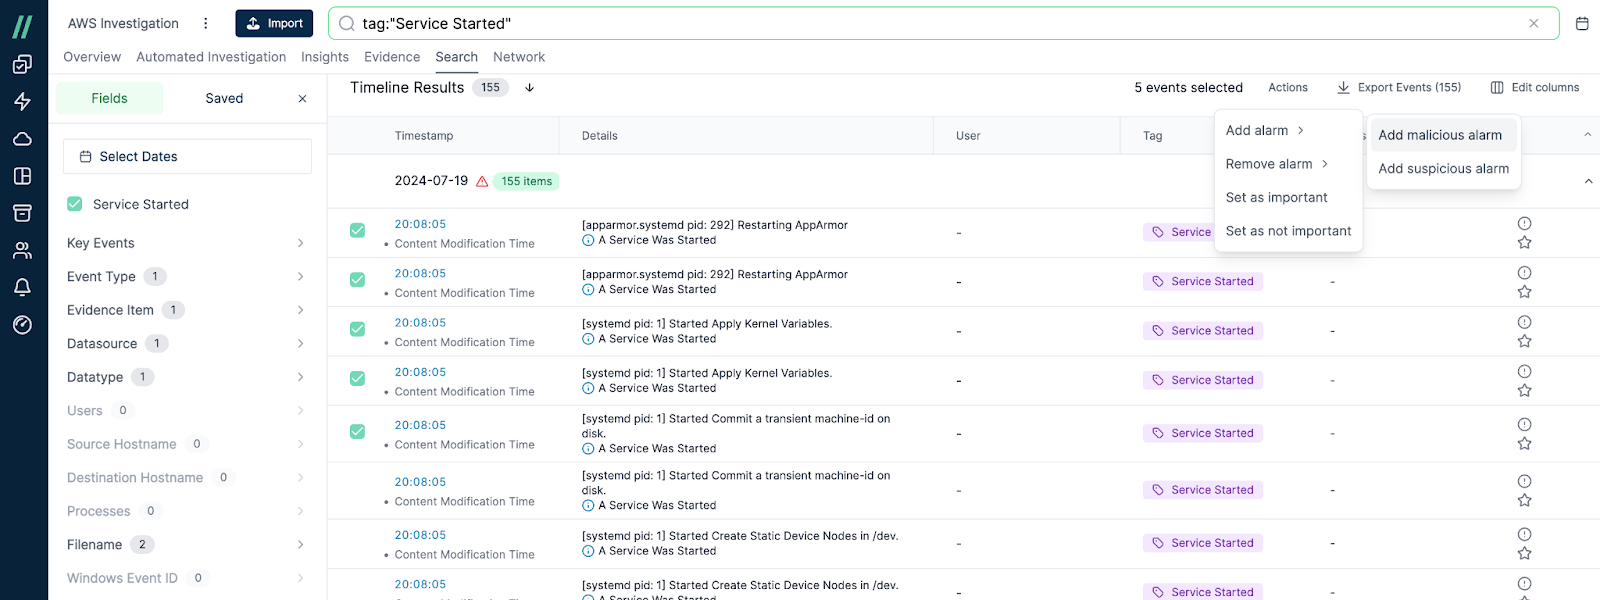The image size is (1600, 600).
Task: Open the copy/investigations sidebar icon
Action: (x=22, y=64)
